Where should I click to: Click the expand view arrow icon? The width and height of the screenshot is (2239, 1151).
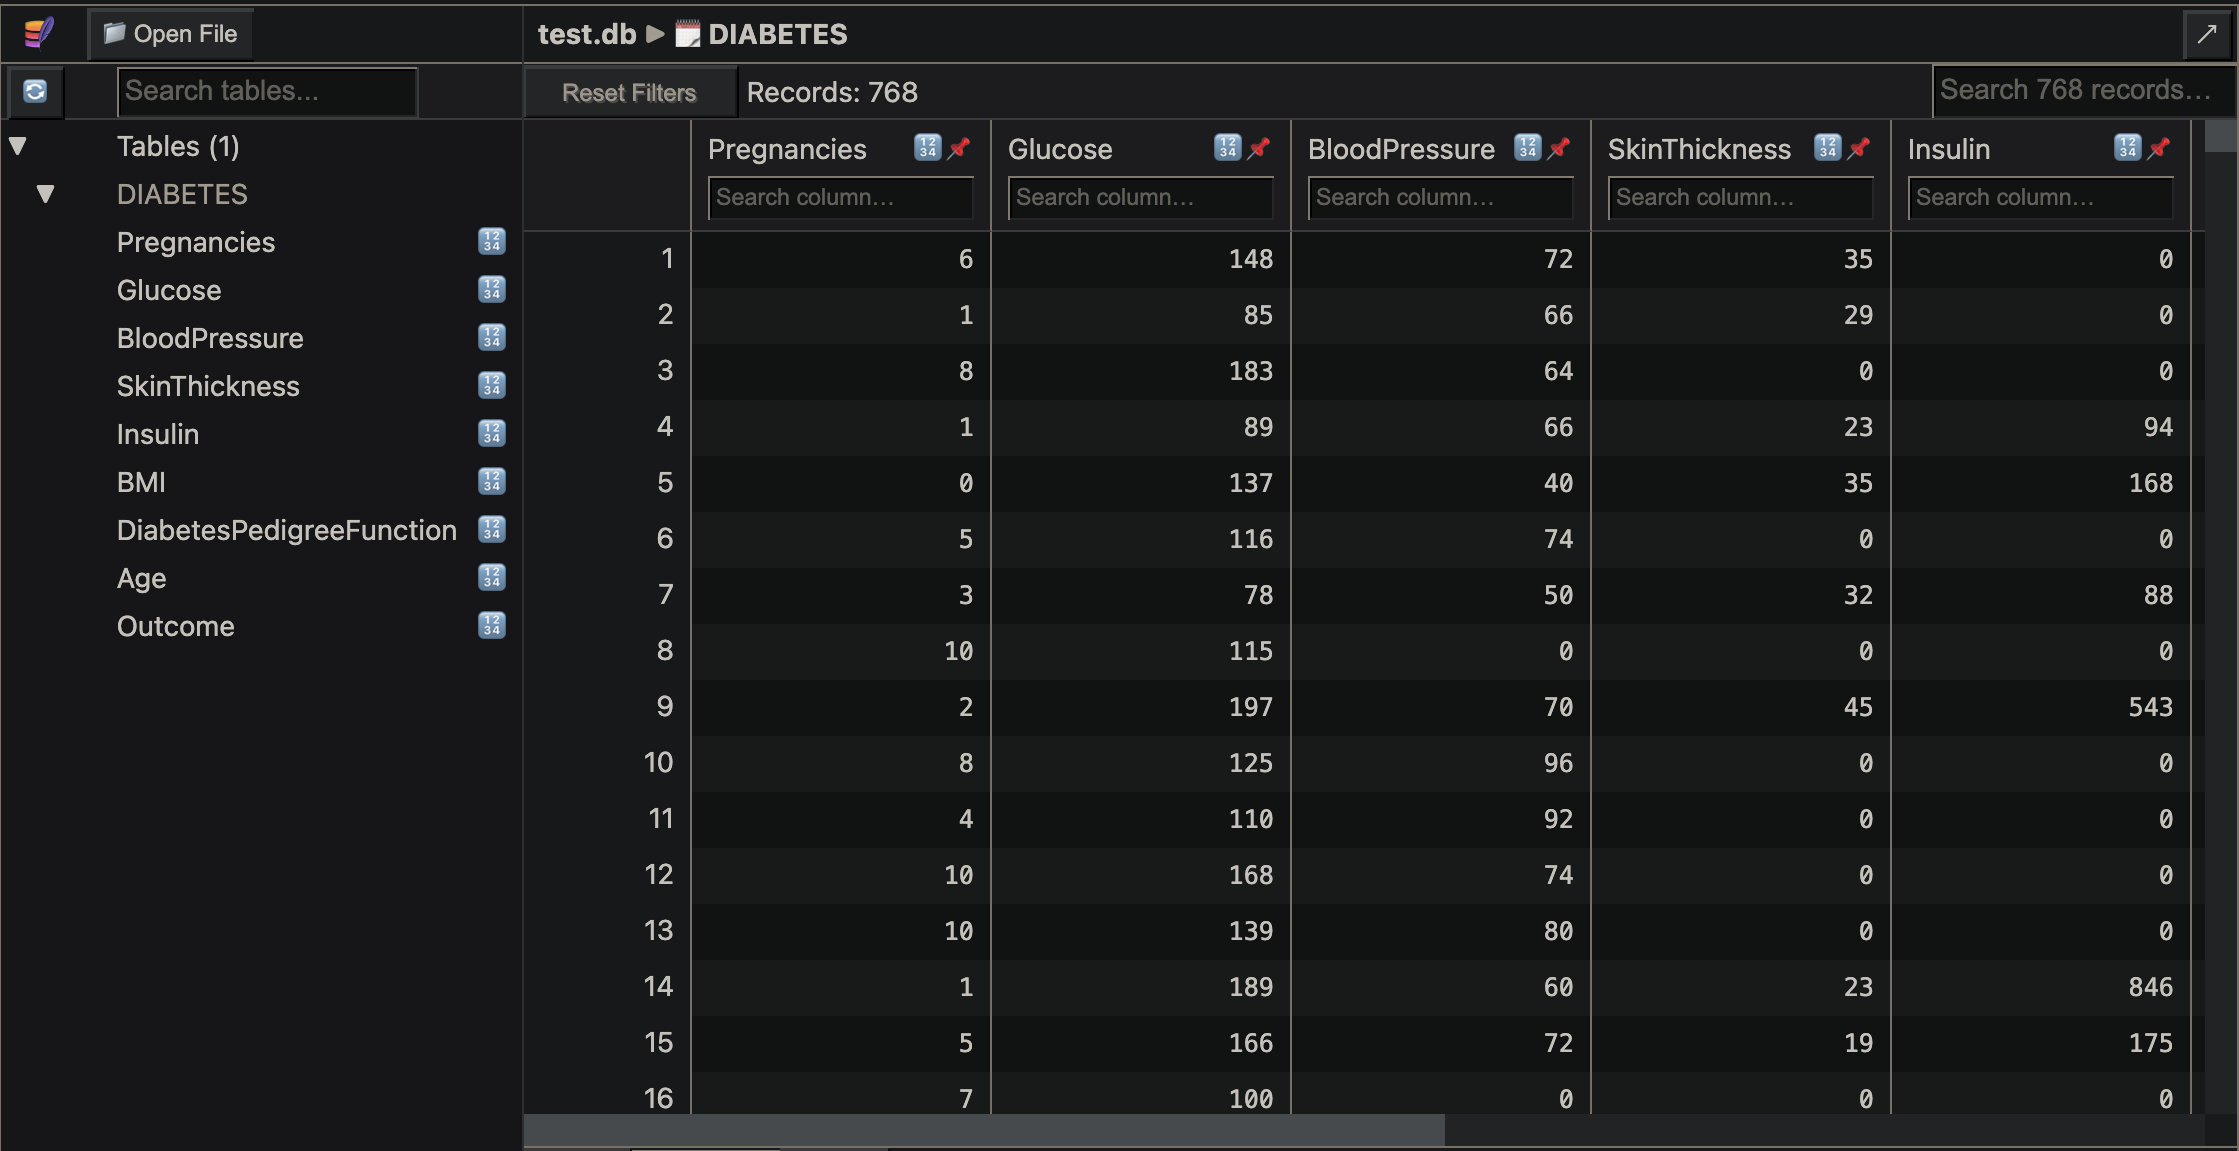[x=2207, y=34]
